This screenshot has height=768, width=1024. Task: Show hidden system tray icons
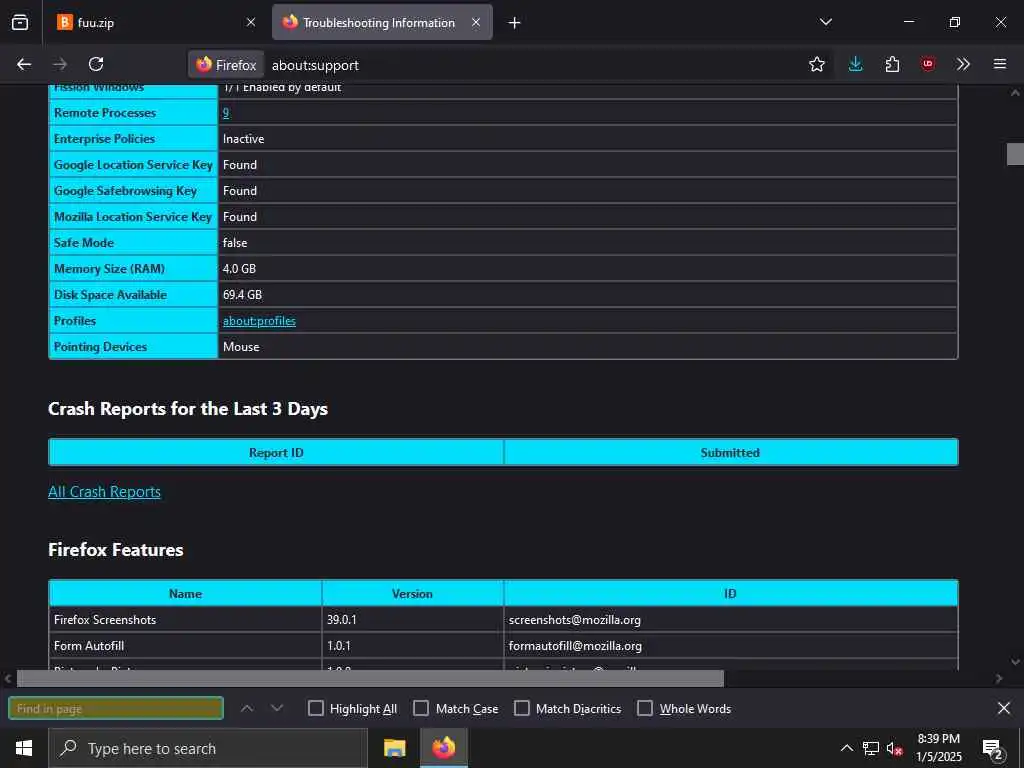point(846,748)
